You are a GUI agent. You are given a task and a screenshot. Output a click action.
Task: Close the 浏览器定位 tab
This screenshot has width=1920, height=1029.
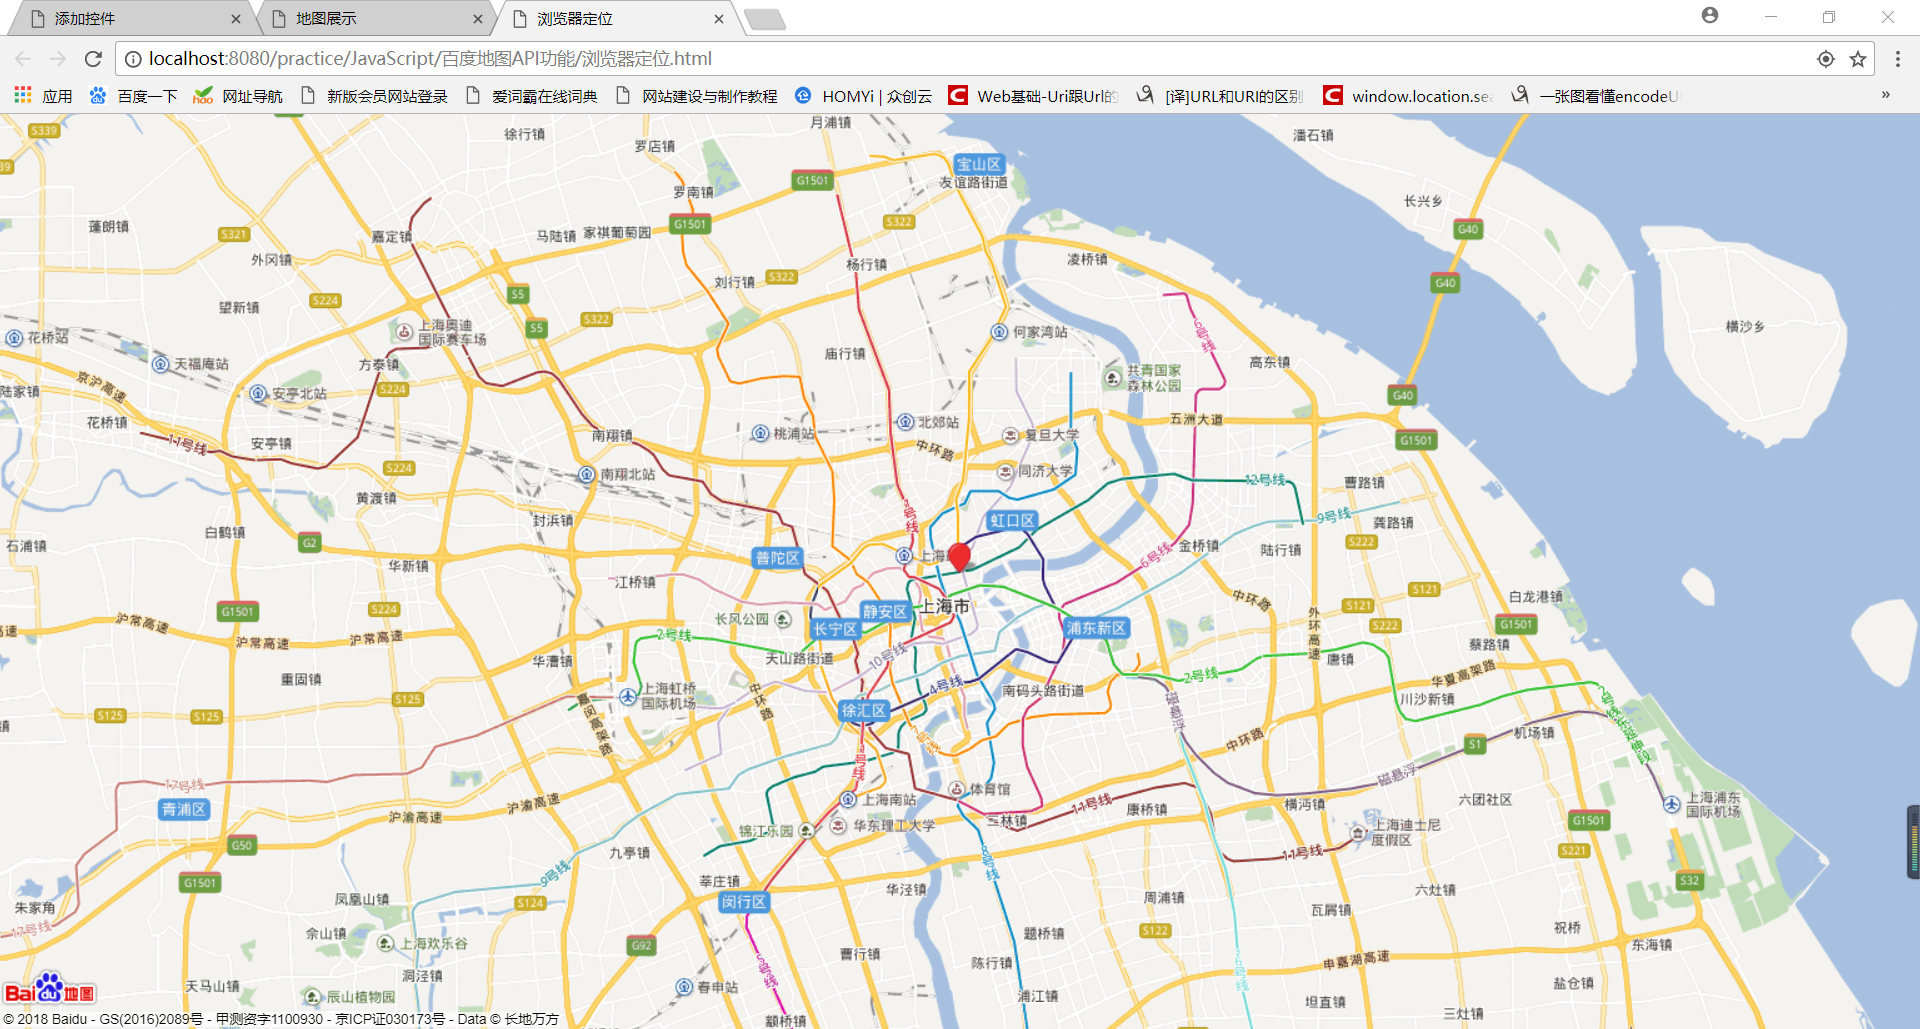coord(719,19)
